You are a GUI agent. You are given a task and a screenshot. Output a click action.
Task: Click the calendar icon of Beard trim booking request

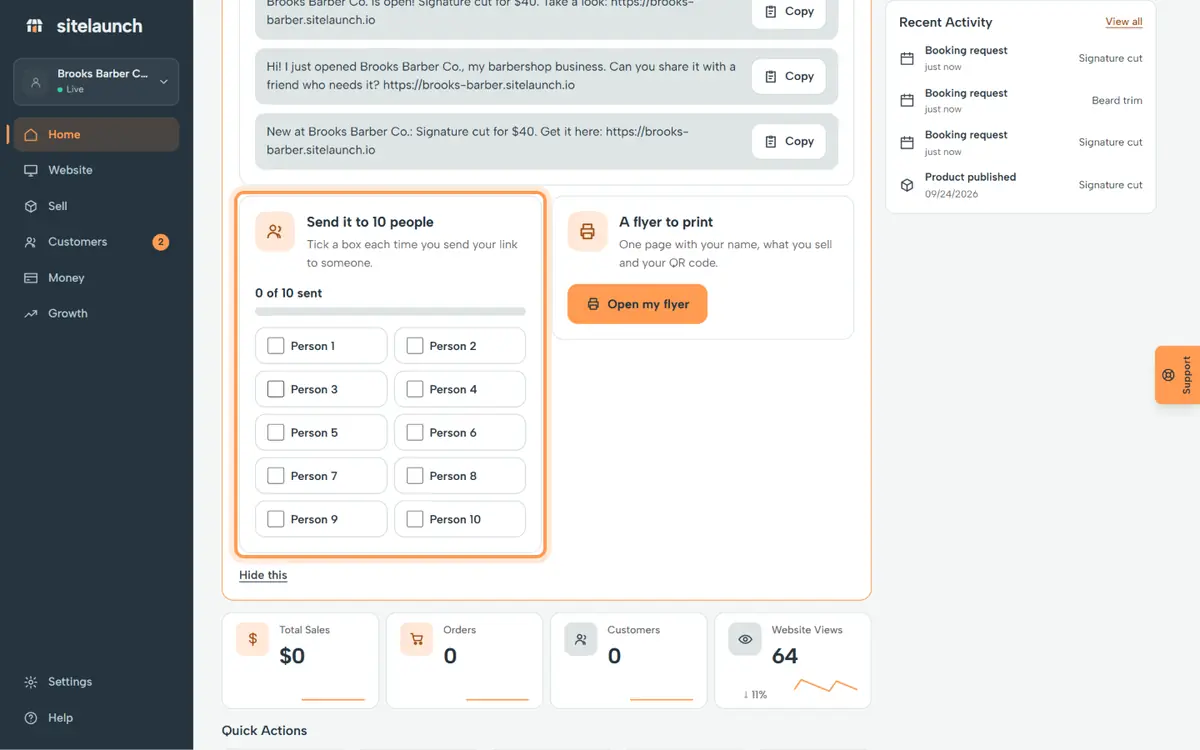point(907,101)
